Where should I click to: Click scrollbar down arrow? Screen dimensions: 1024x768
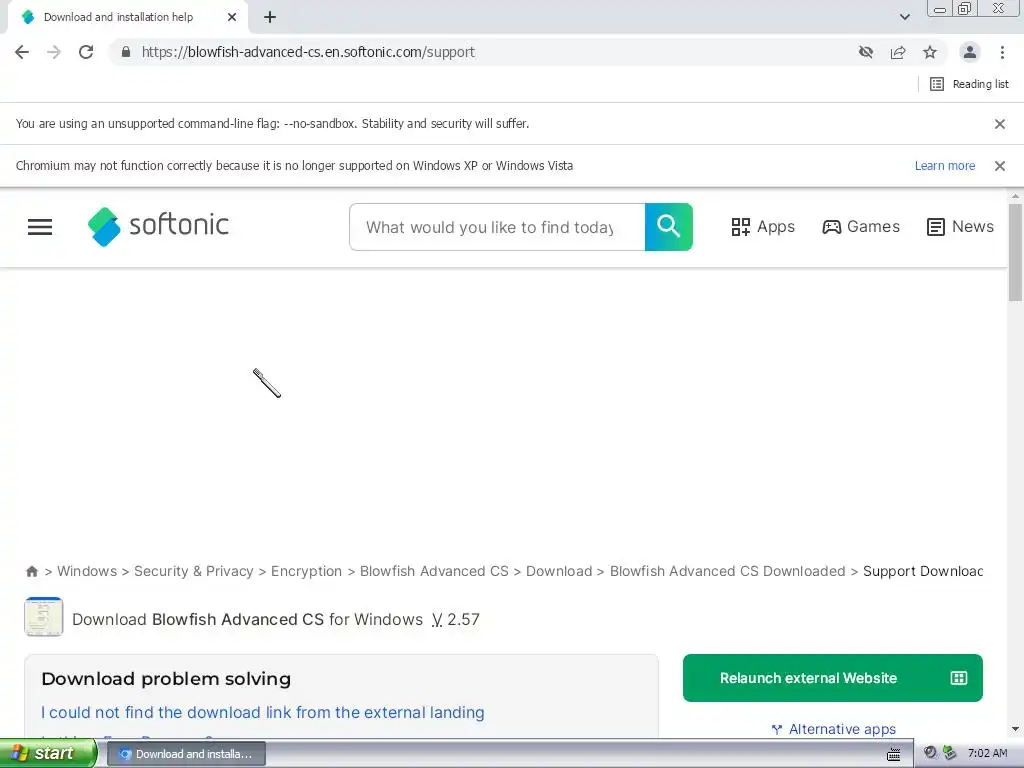(x=1016, y=729)
